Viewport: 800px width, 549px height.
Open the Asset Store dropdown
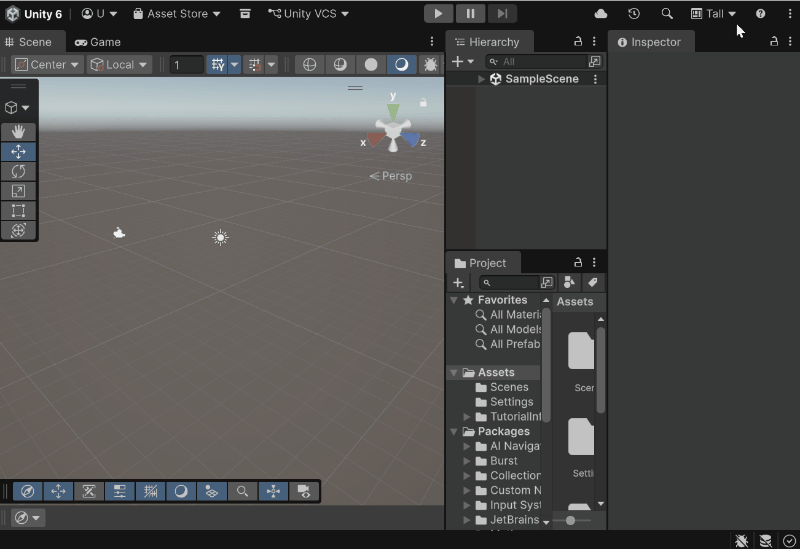(x=177, y=14)
